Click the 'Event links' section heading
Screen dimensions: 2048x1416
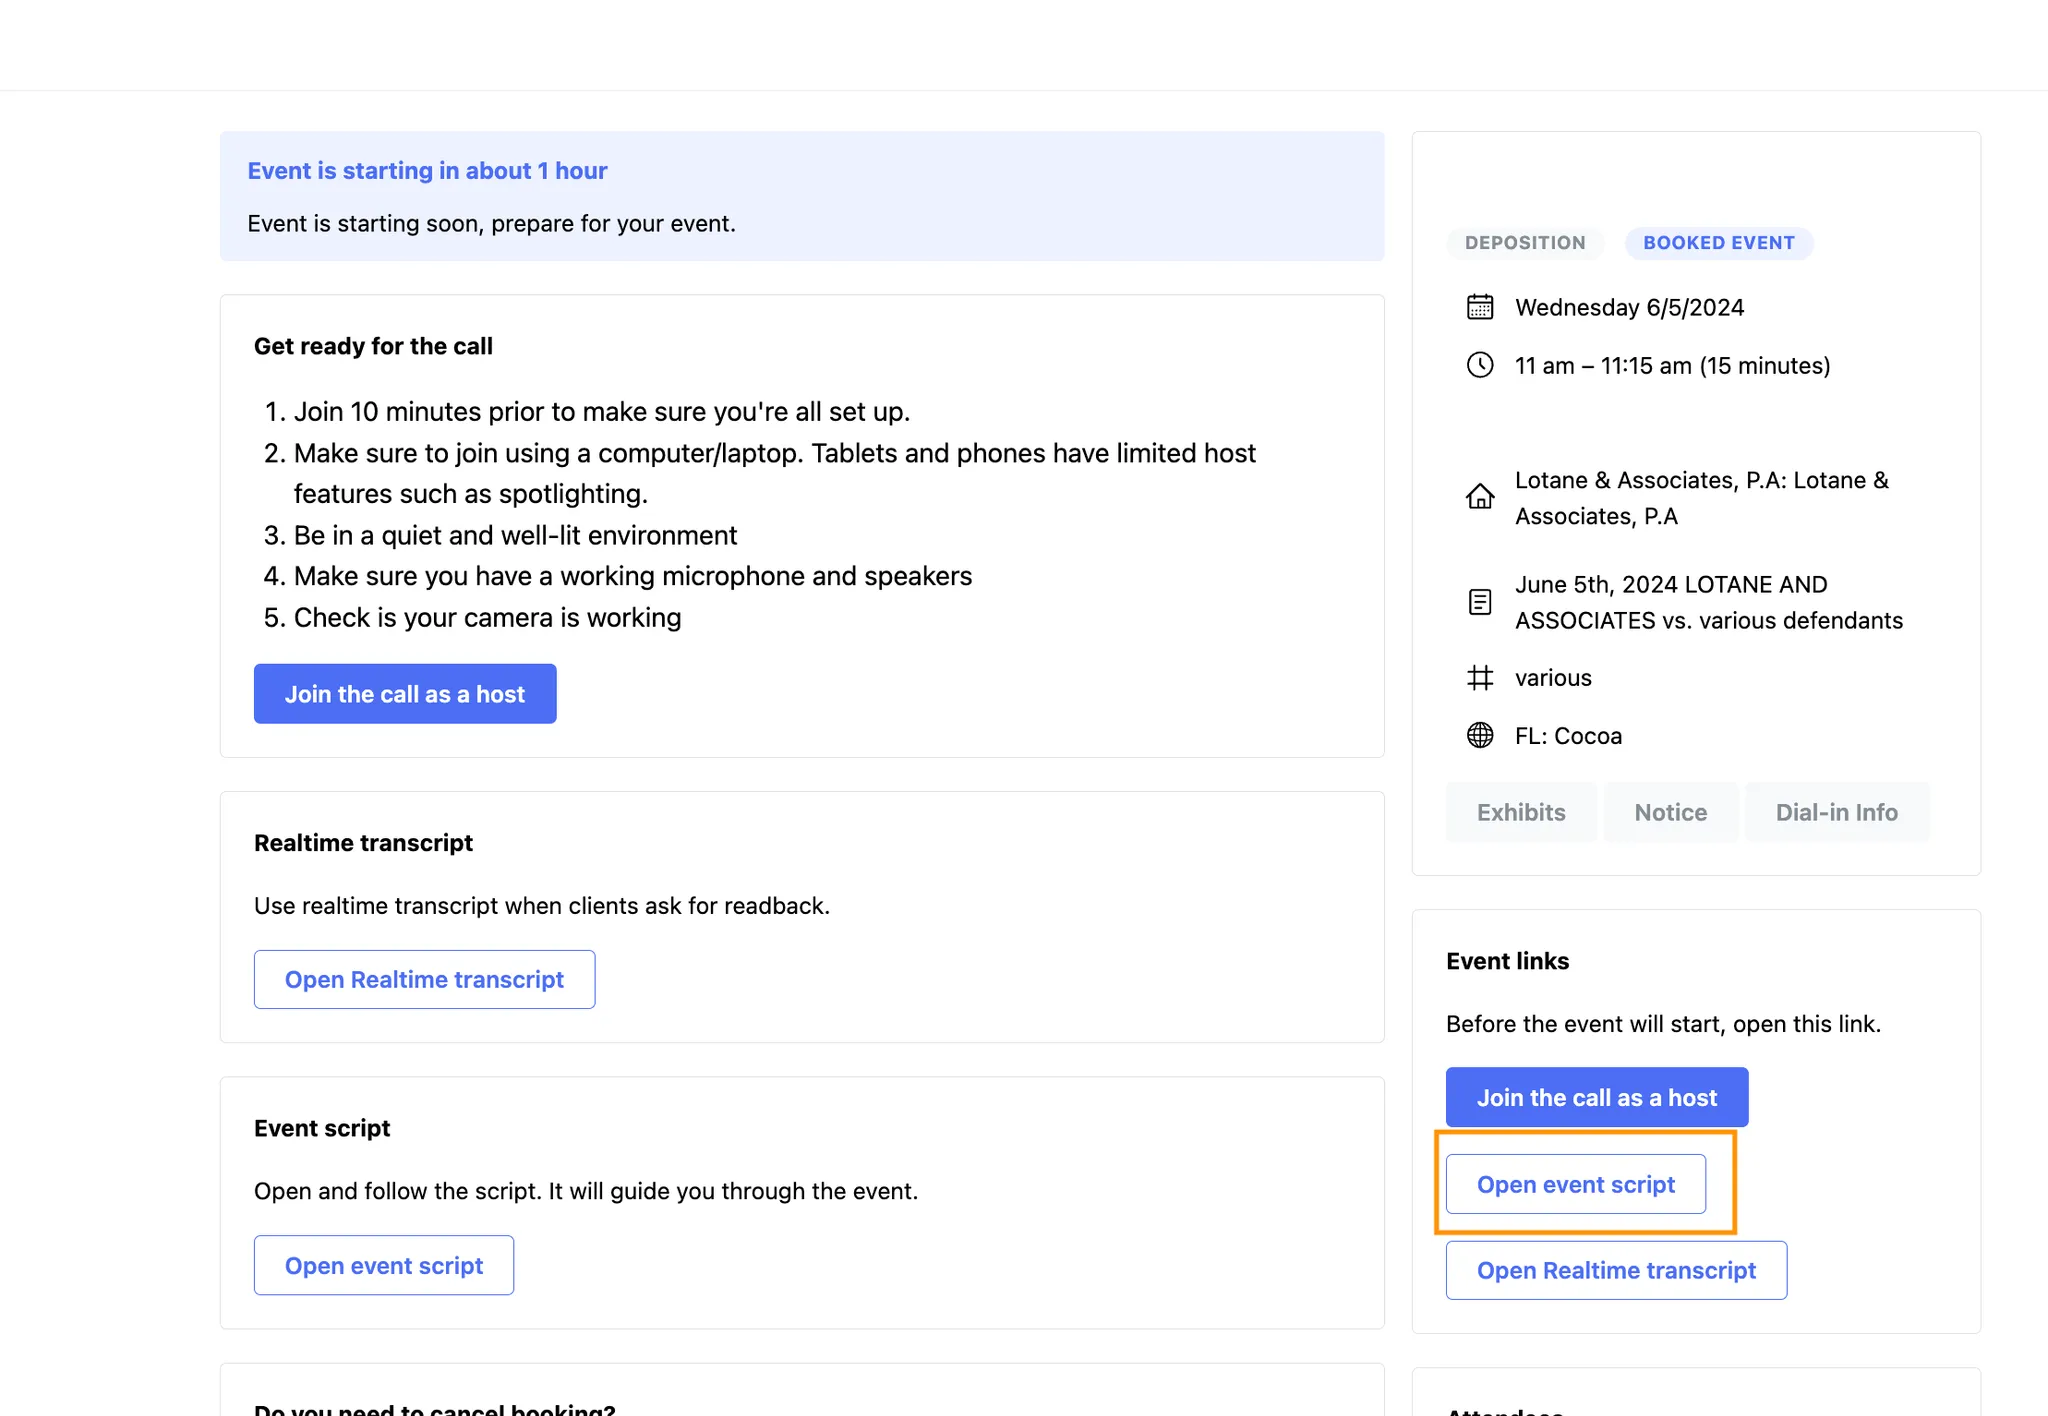pos(1507,961)
